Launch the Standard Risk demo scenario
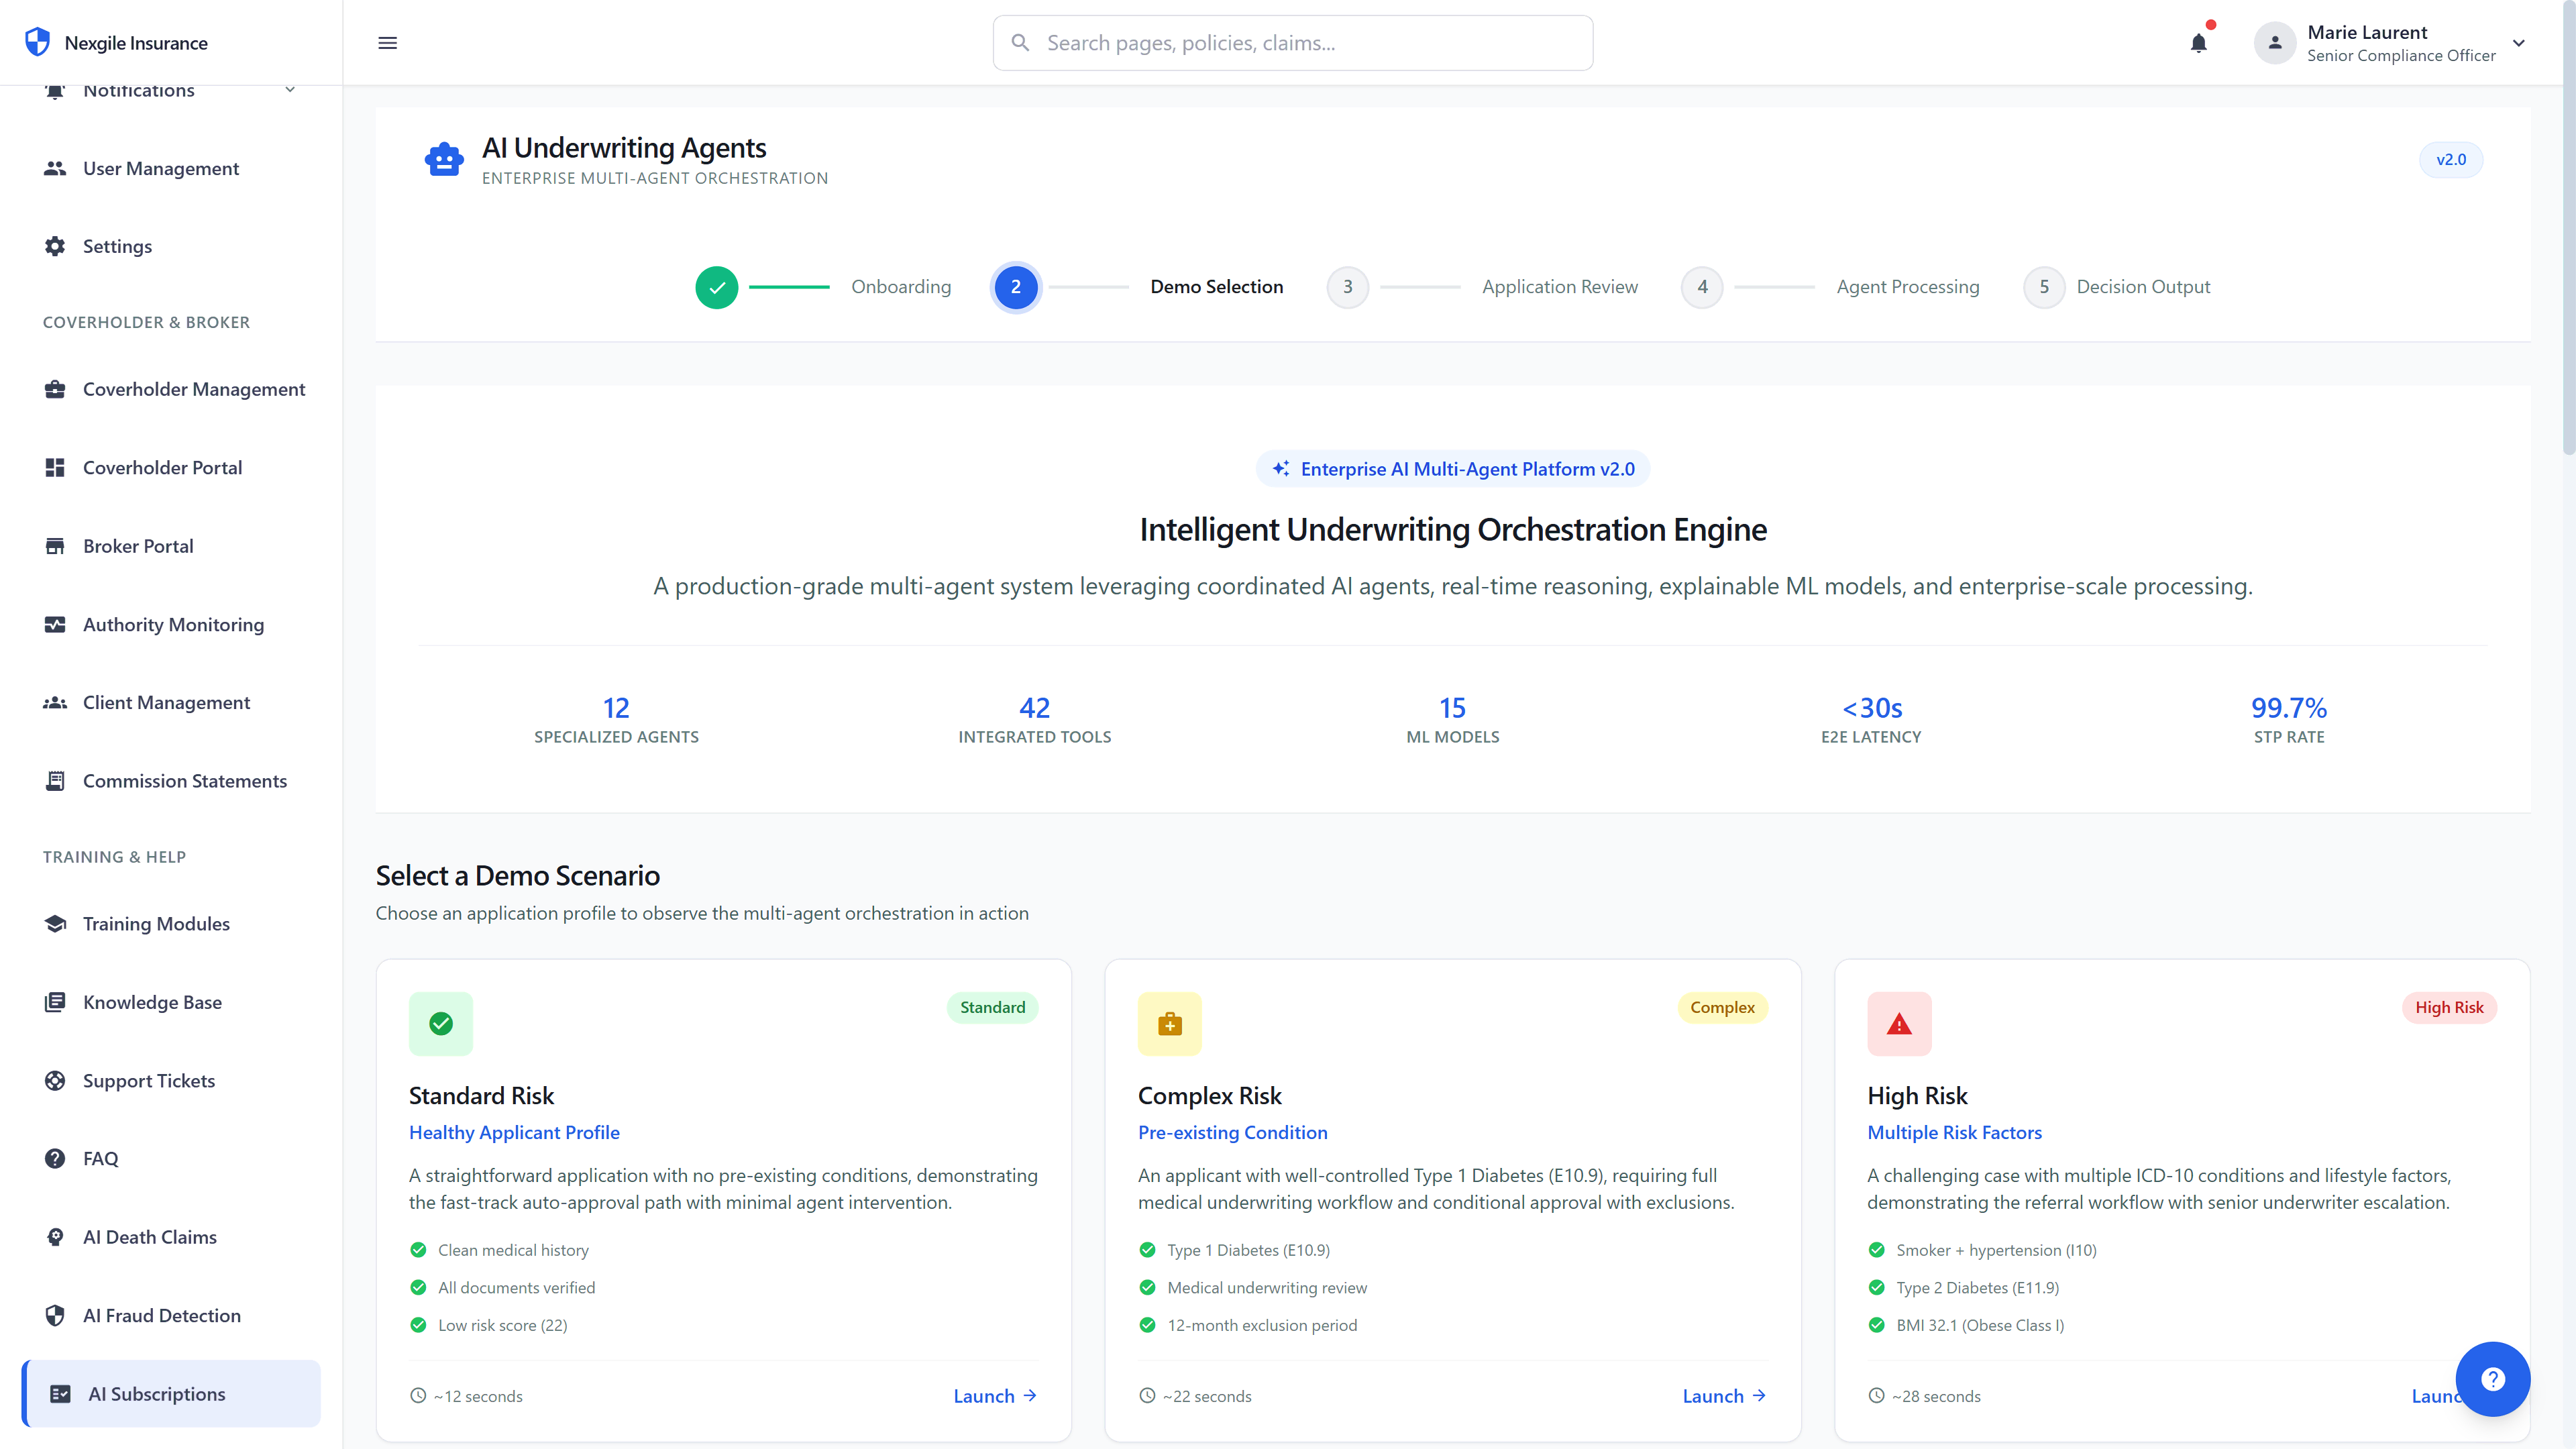 tap(993, 1395)
